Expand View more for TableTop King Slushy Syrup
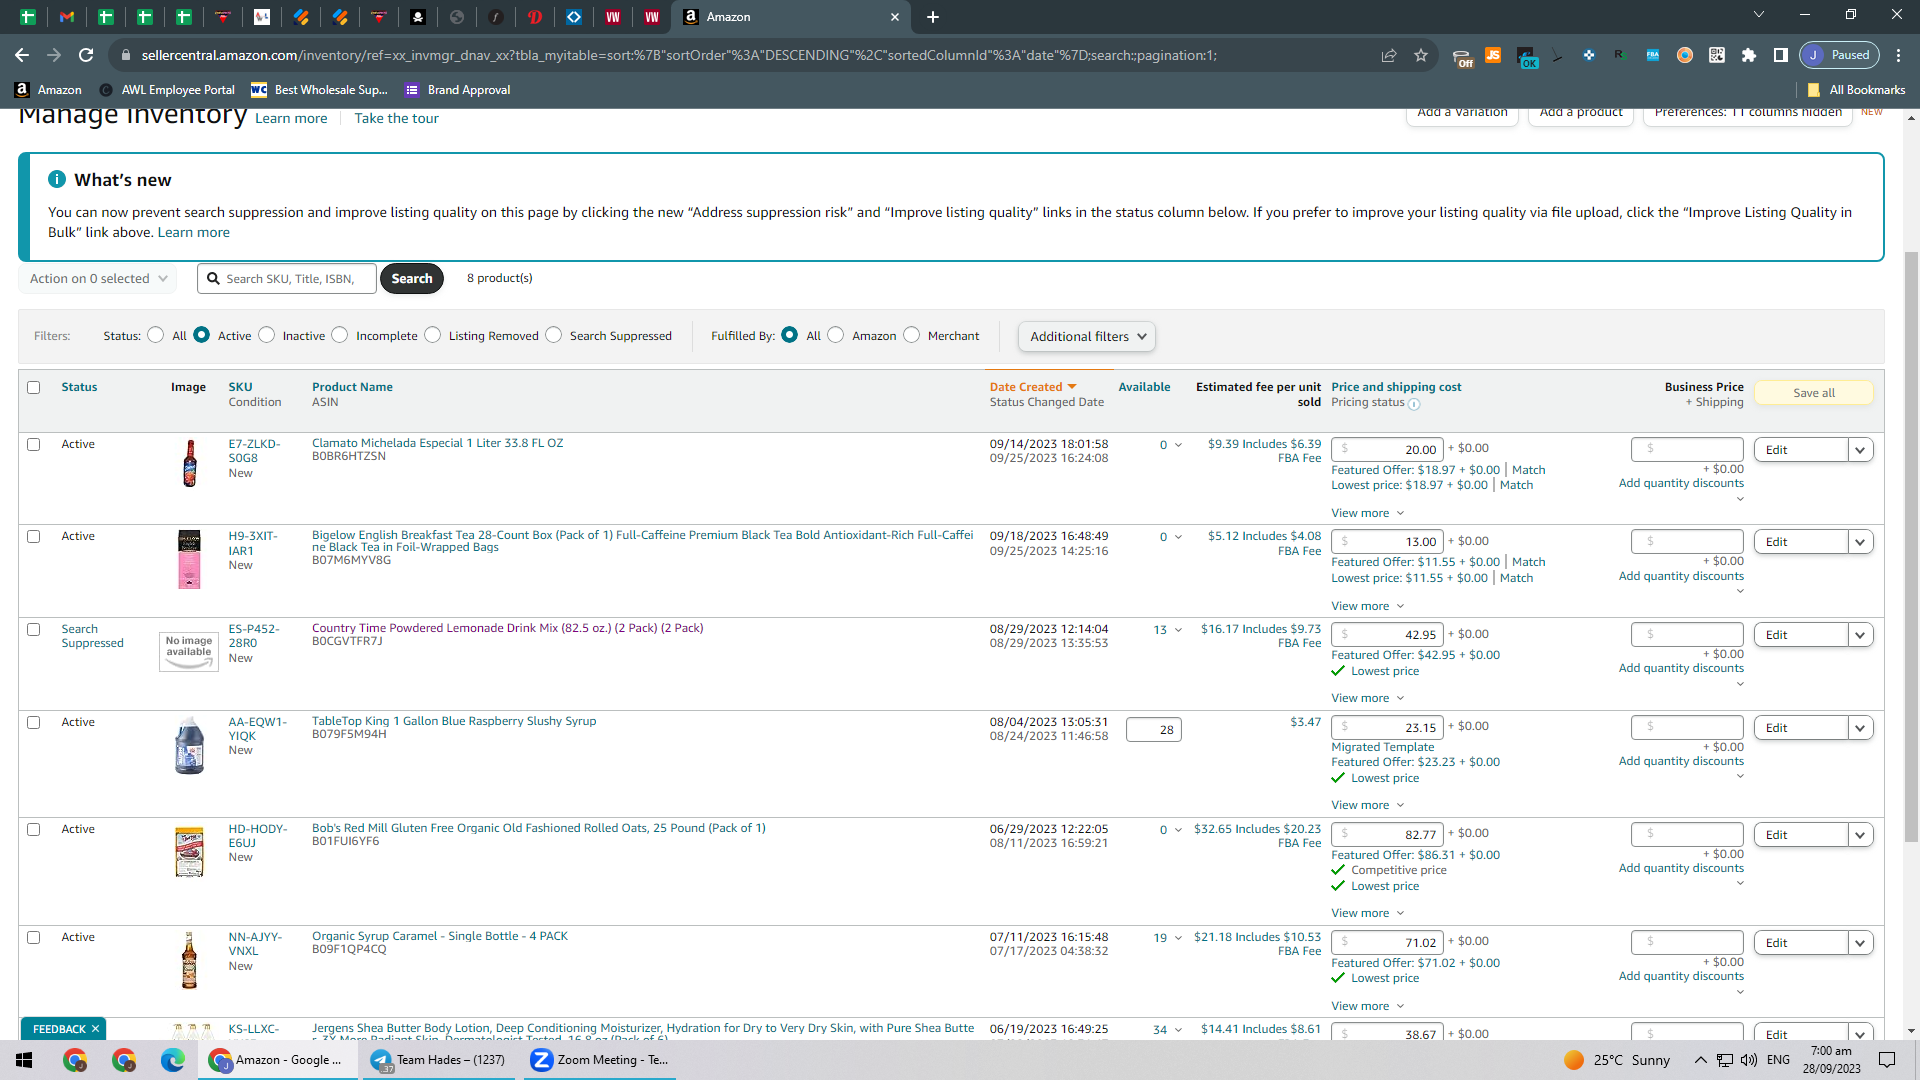Viewport: 1920px width, 1080px height. coord(1367,805)
